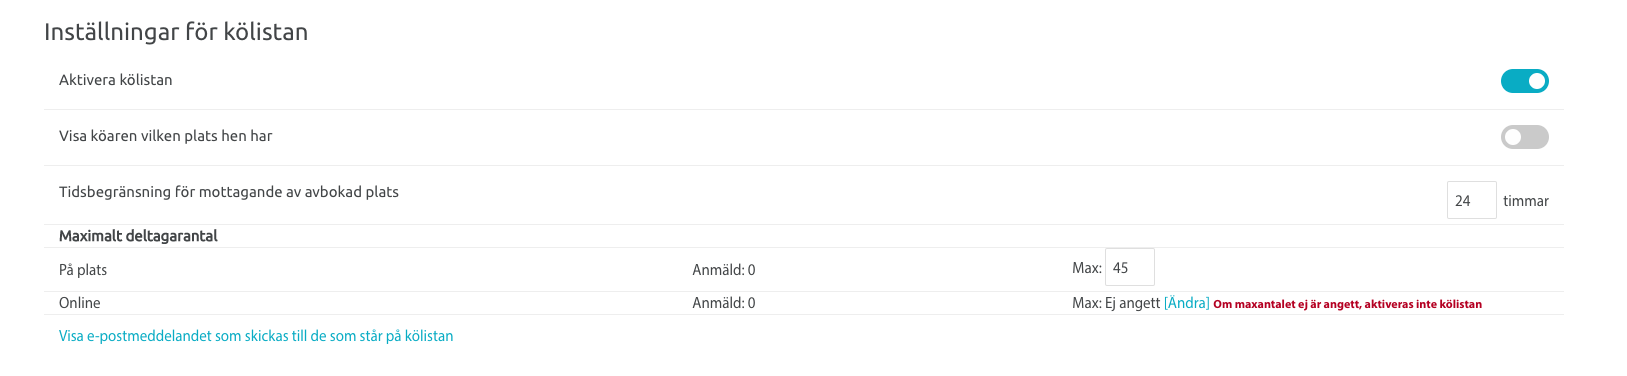Select the På plats row label

(83, 270)
